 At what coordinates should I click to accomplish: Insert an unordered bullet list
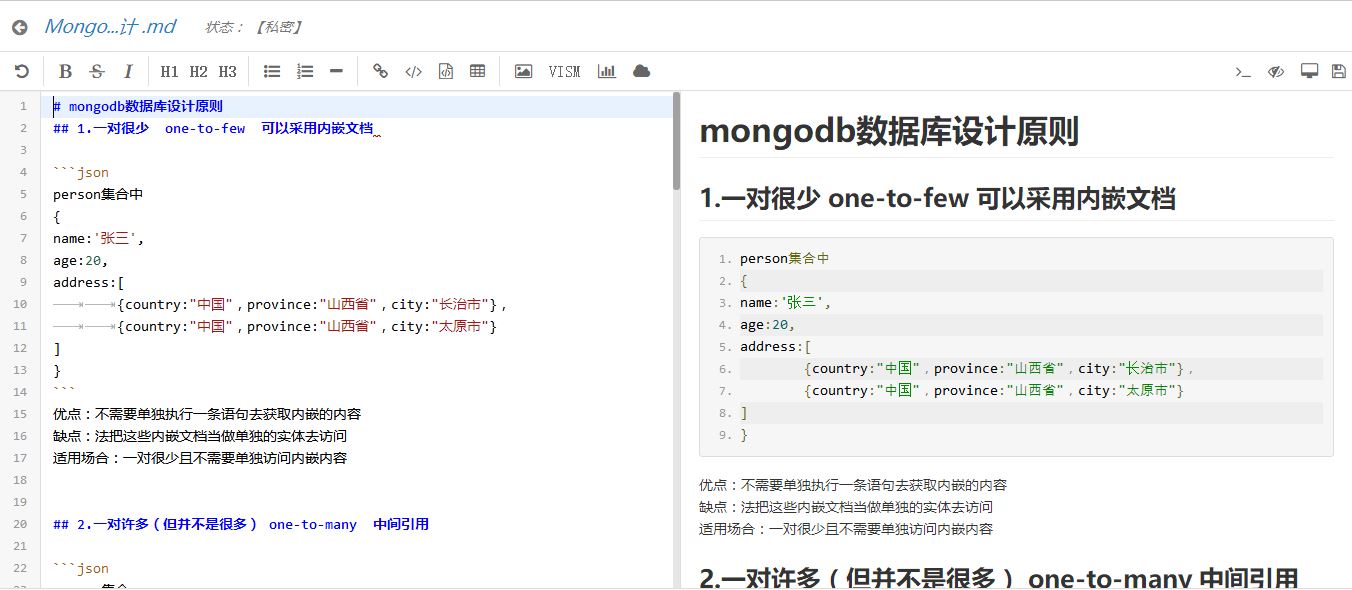click(272, 71)
